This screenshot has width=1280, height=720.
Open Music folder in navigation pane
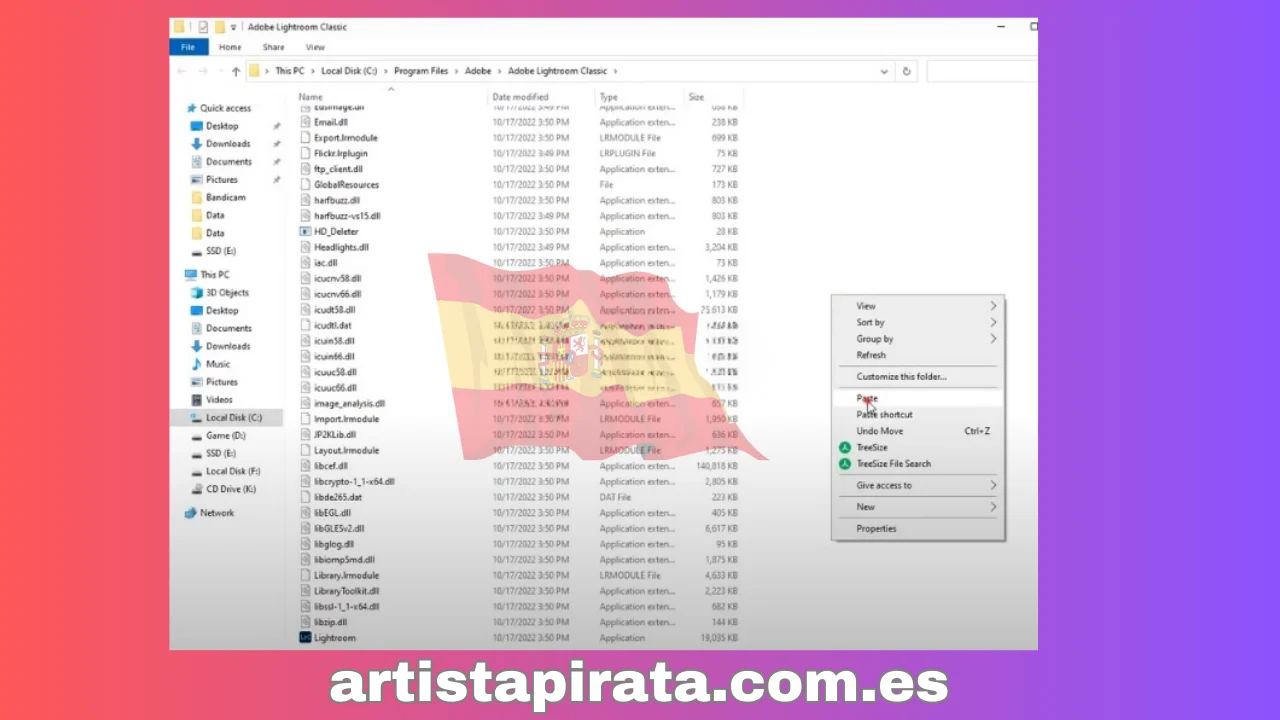tap(210, 364)
